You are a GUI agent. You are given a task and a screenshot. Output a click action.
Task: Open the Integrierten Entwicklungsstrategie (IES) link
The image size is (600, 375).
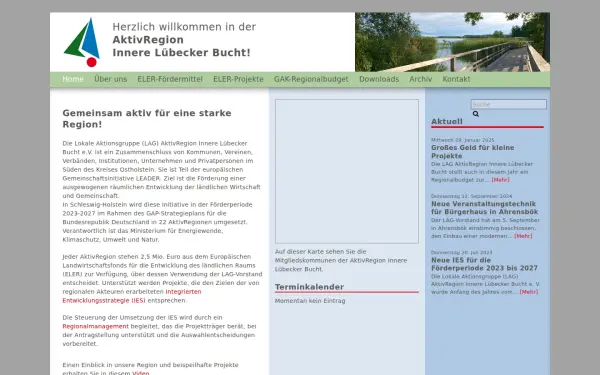click(x=132, y=296)
